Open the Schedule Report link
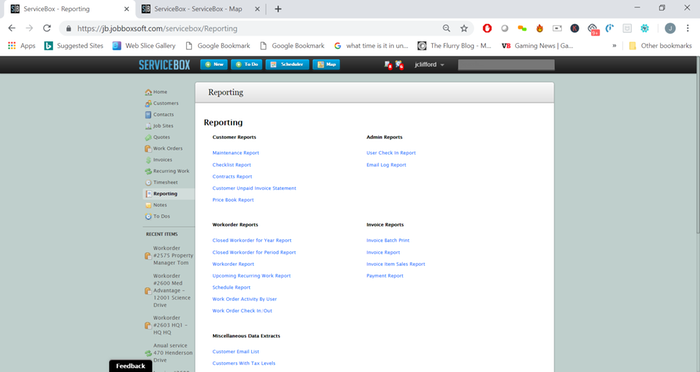 pos(231,287)
